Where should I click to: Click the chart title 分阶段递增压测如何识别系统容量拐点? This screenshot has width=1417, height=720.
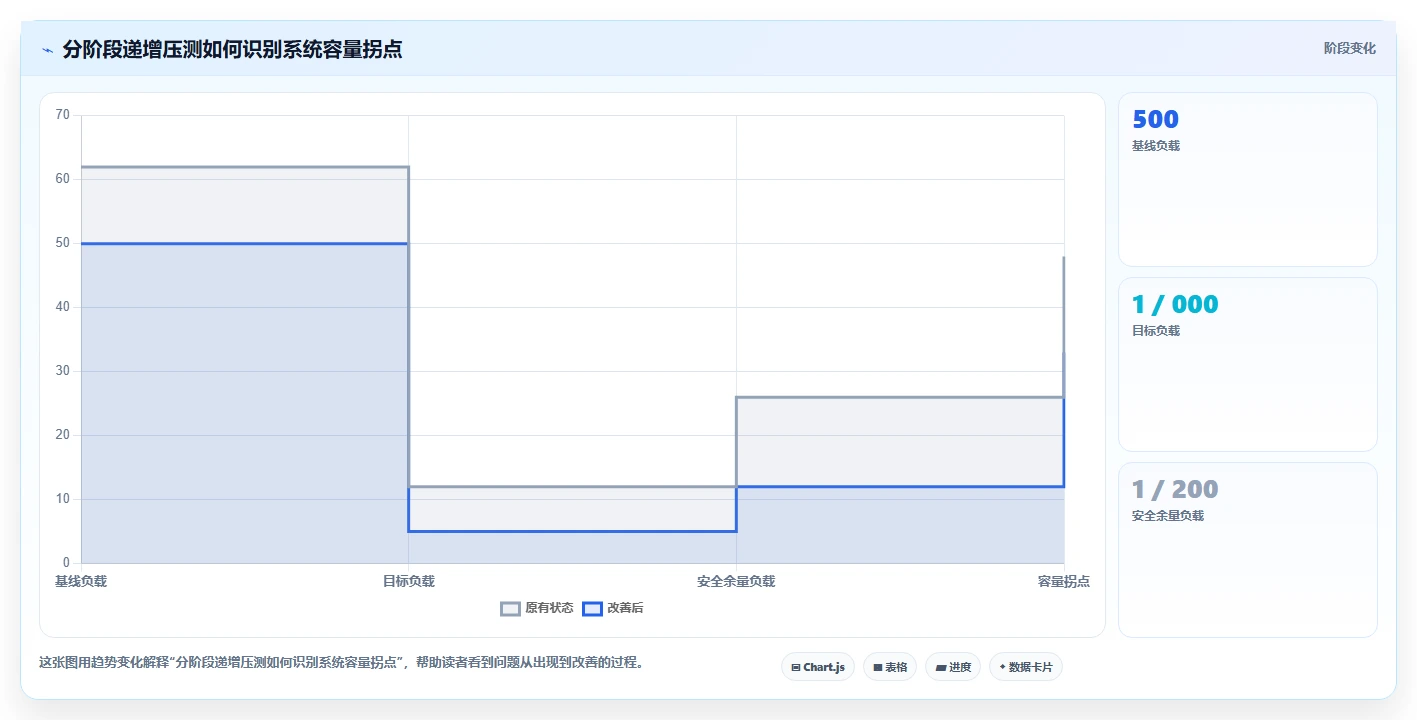232,50
